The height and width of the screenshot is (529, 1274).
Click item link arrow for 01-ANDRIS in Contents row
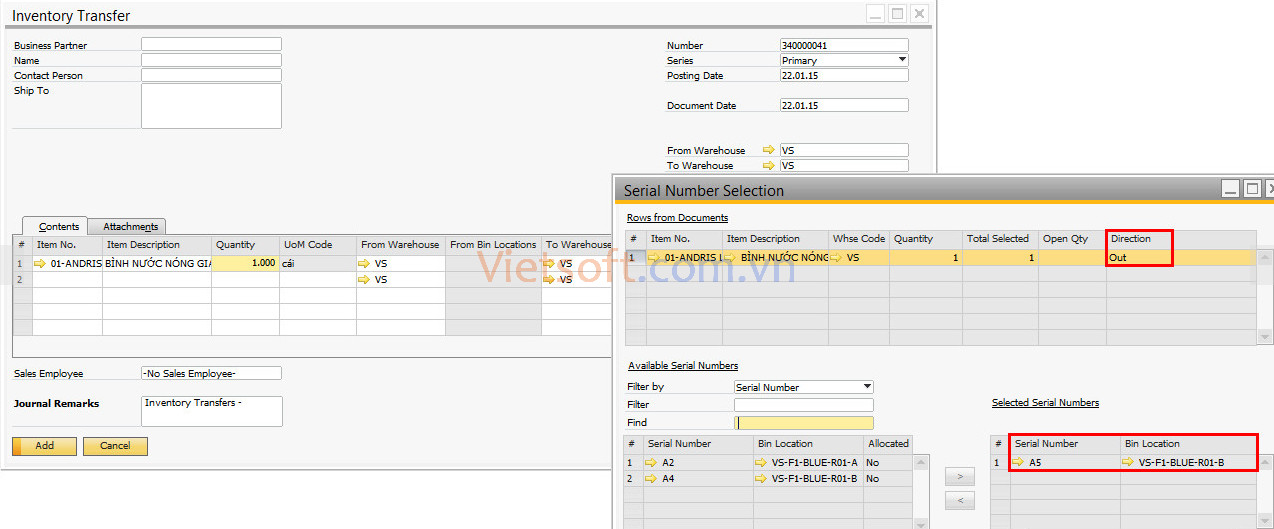pyautogui.click(x=40, y=264)
